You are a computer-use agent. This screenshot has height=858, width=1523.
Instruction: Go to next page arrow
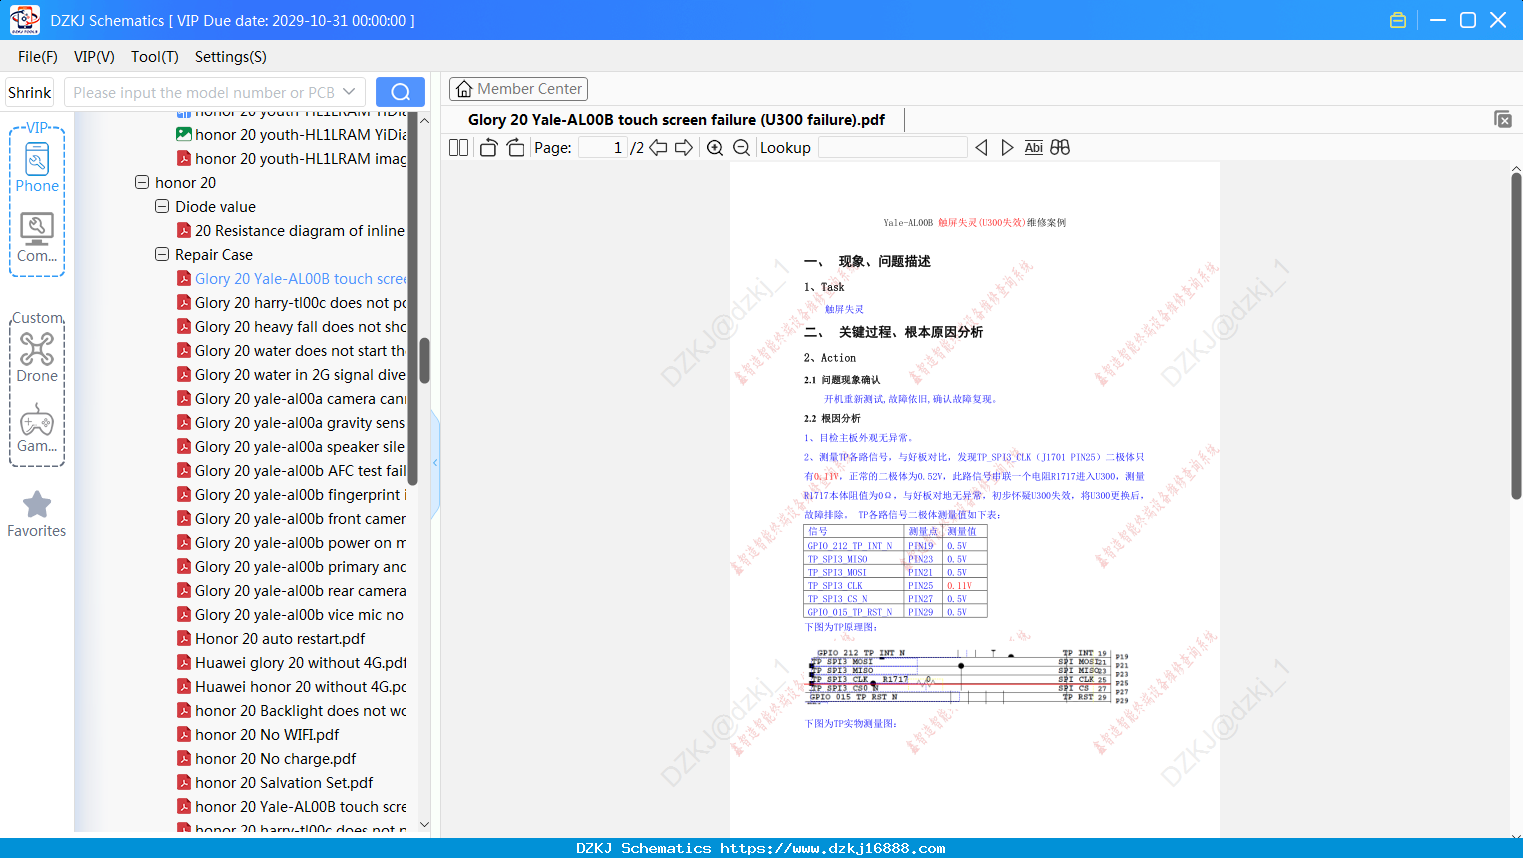[x=684, y=148]
